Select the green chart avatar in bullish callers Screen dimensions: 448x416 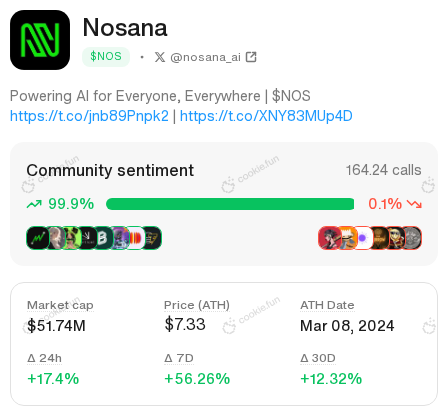38,238
